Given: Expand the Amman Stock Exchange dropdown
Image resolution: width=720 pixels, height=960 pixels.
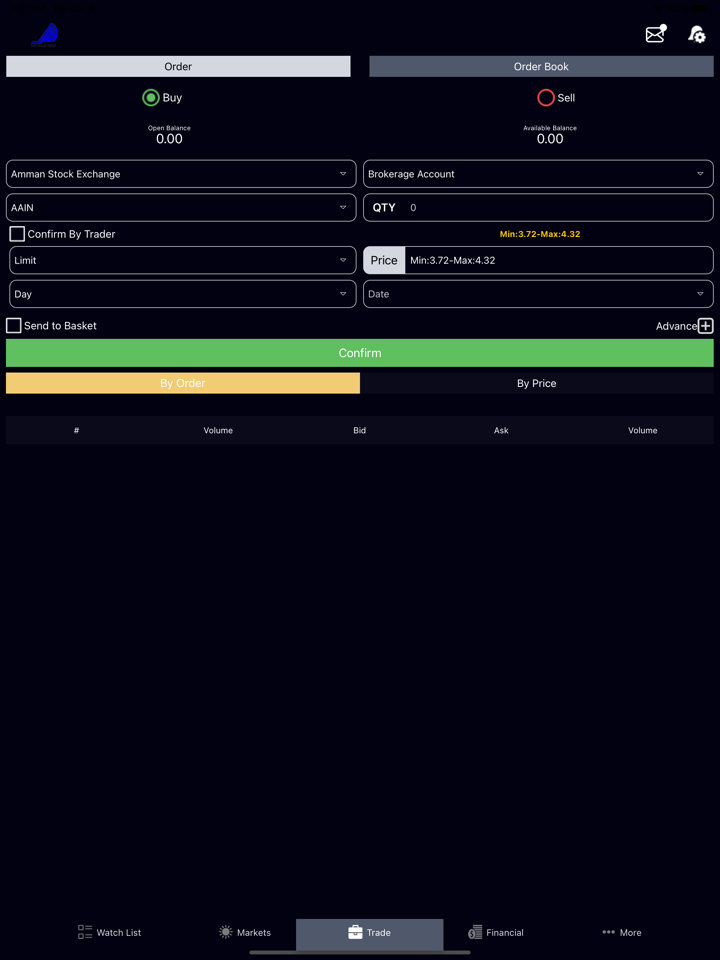Looking at the screenshot, I should pyautogui.click(x=181, y=174).
